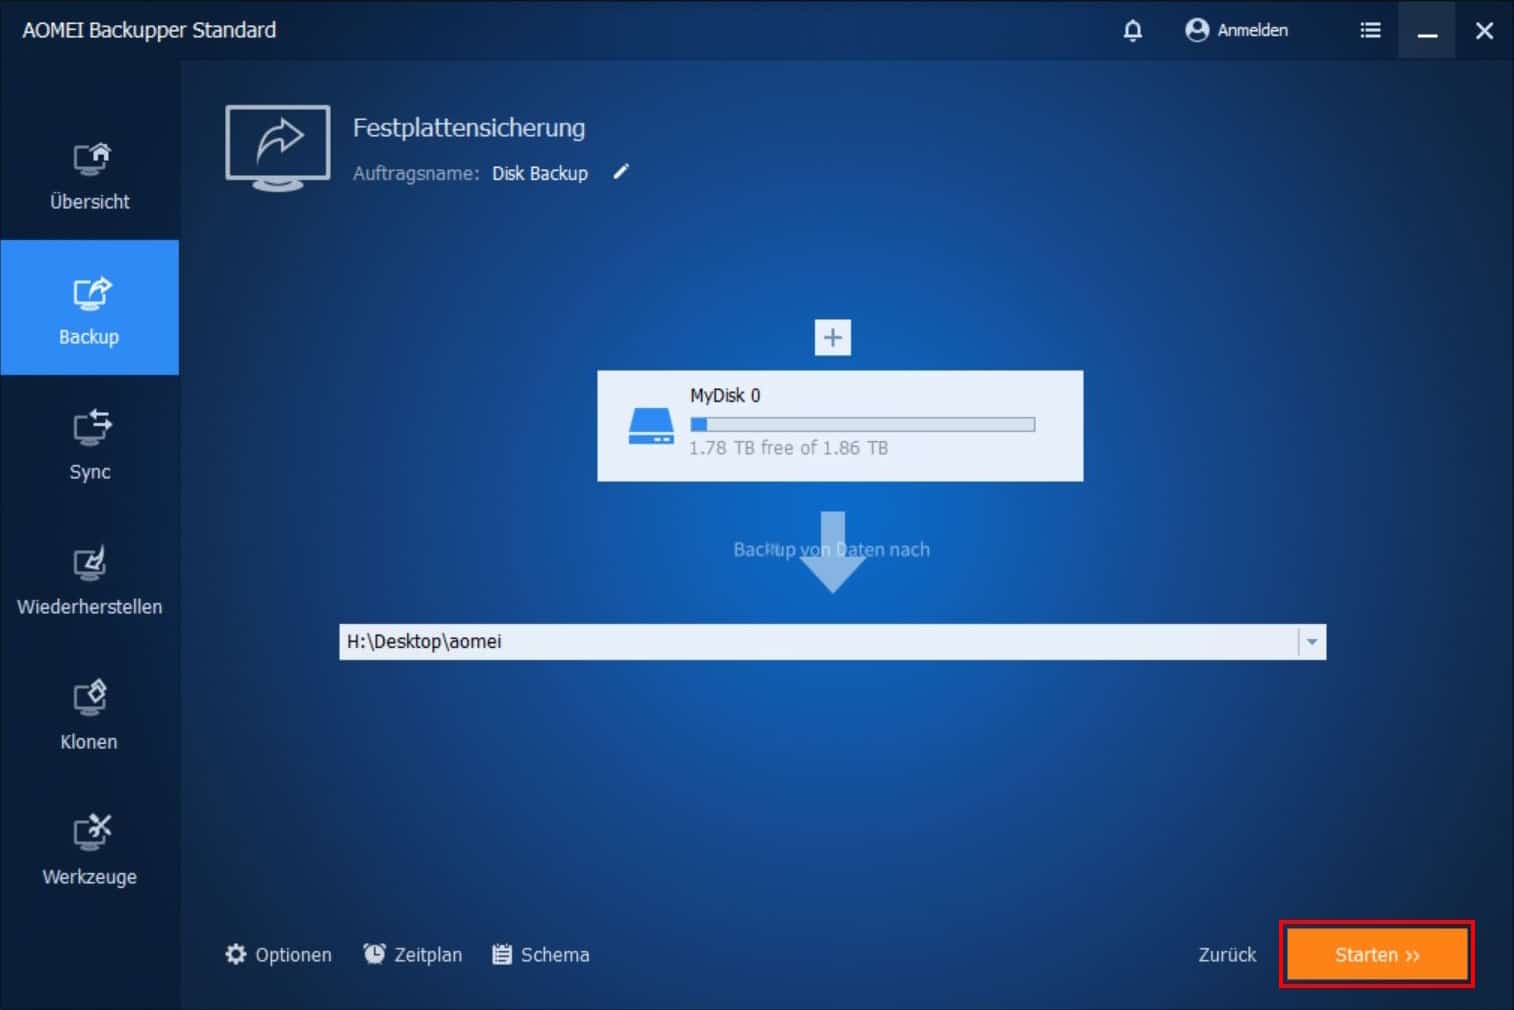This screenshot has width=1514, height=1010.
Task: Open the Werkzeuge sidebar section
Action: [x=90, y=849]
